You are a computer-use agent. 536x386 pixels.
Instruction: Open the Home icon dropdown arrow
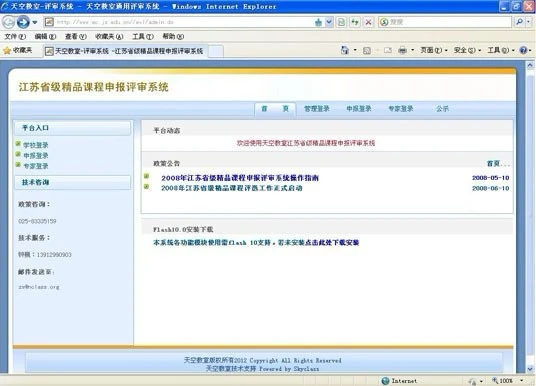pyautogui.click(x=355, y=51)
